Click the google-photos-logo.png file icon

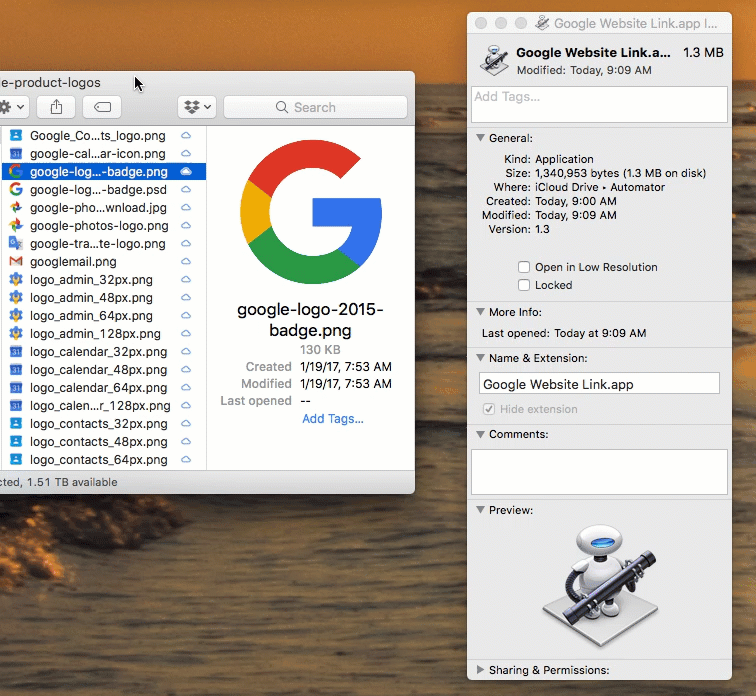tap(16, 226)
